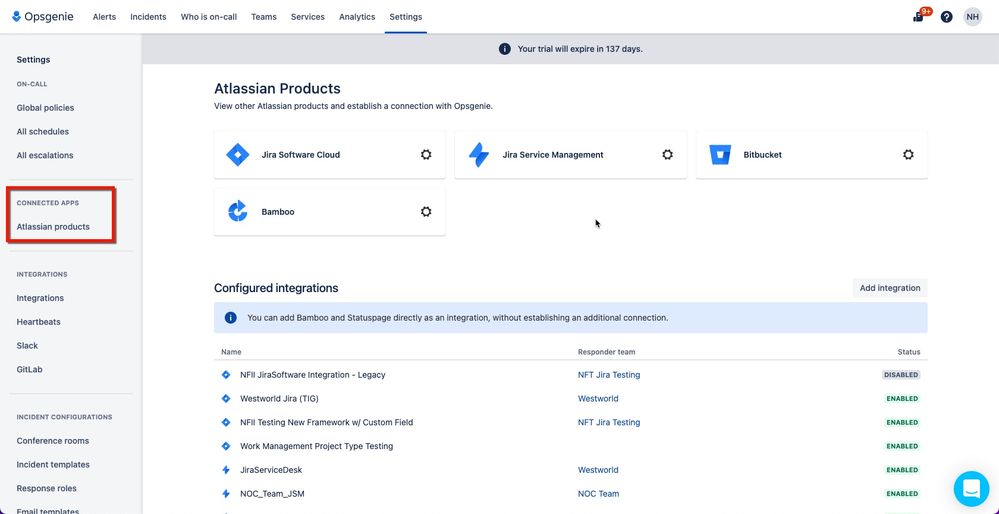Open the Teams tab
999x514 pixels.
coord(264,17)
